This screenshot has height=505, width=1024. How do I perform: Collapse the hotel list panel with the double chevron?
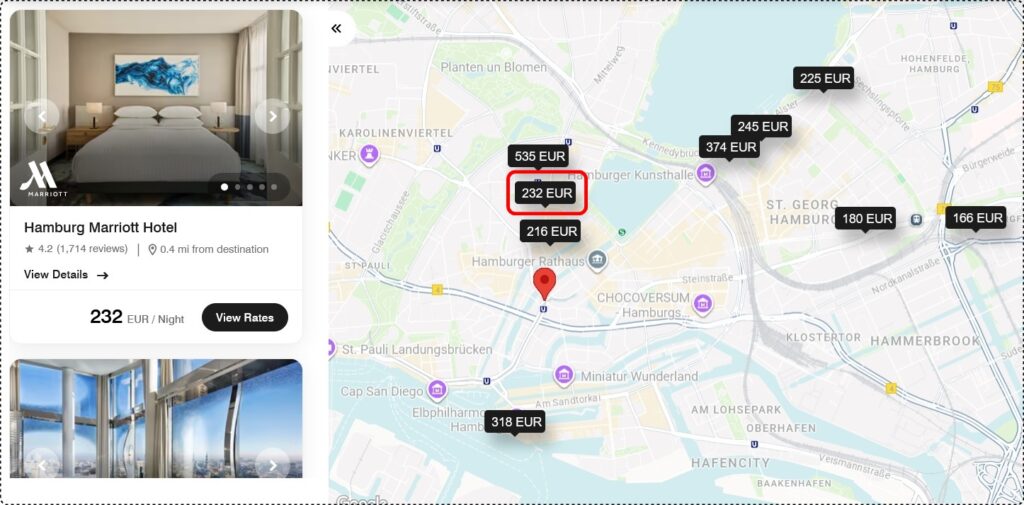pyautogui.click(x=336, y=28)
